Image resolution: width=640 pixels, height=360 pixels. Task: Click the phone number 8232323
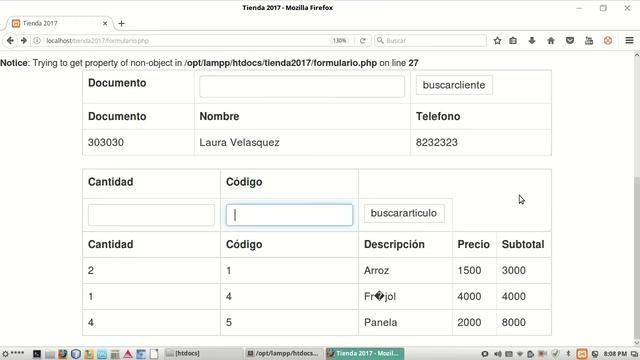coord(437,142)
